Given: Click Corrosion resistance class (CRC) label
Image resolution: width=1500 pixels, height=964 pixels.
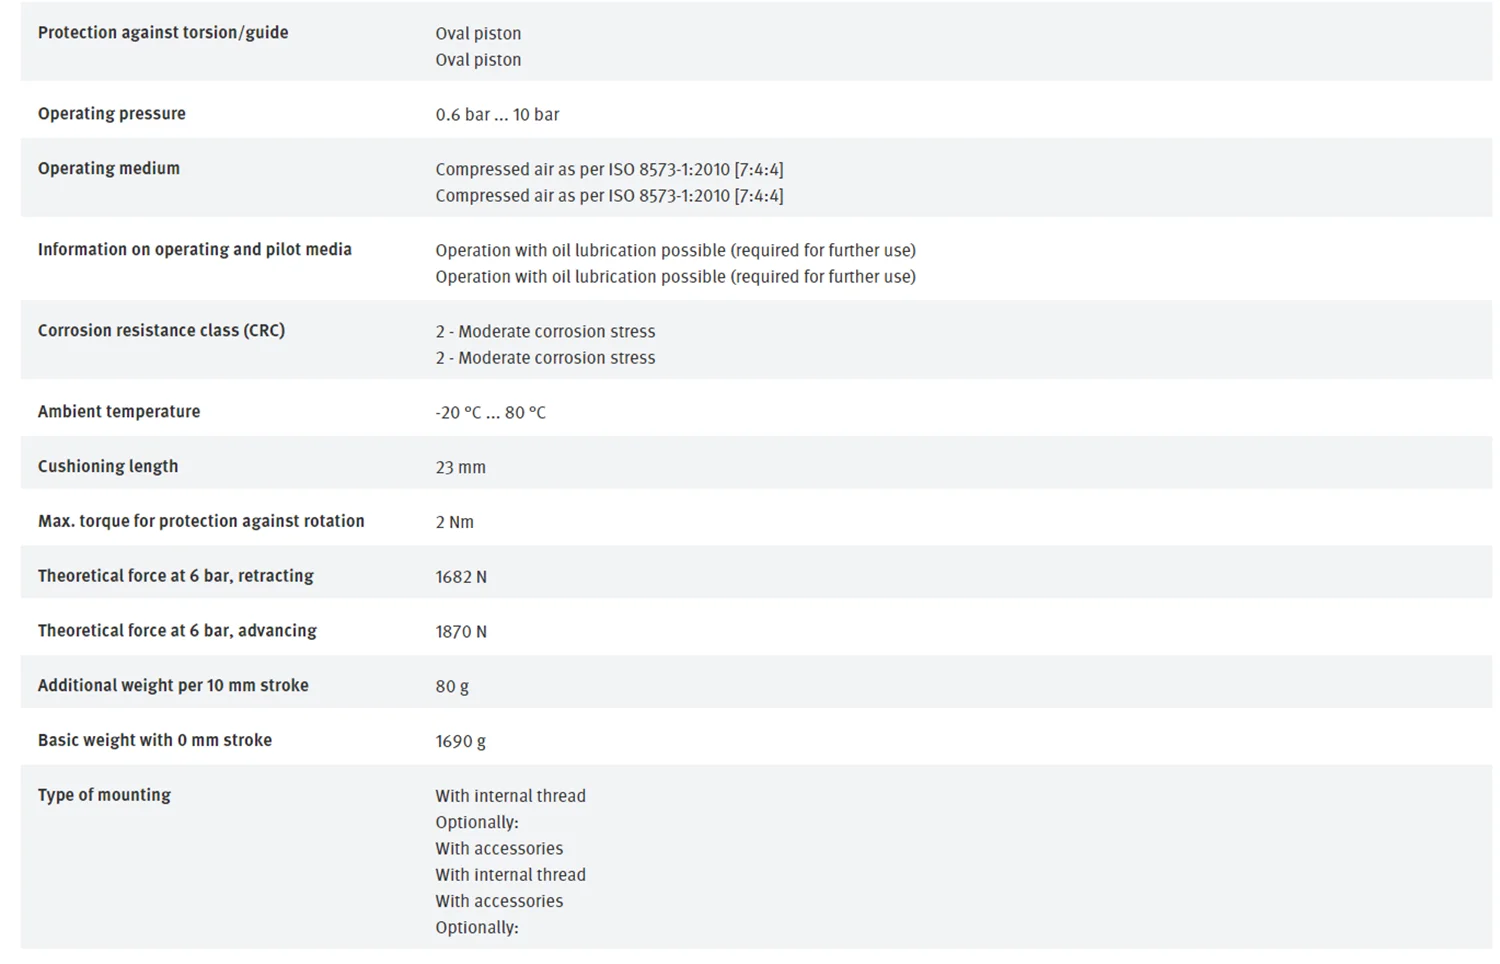Looking at the screenshot, I should 161,330.
